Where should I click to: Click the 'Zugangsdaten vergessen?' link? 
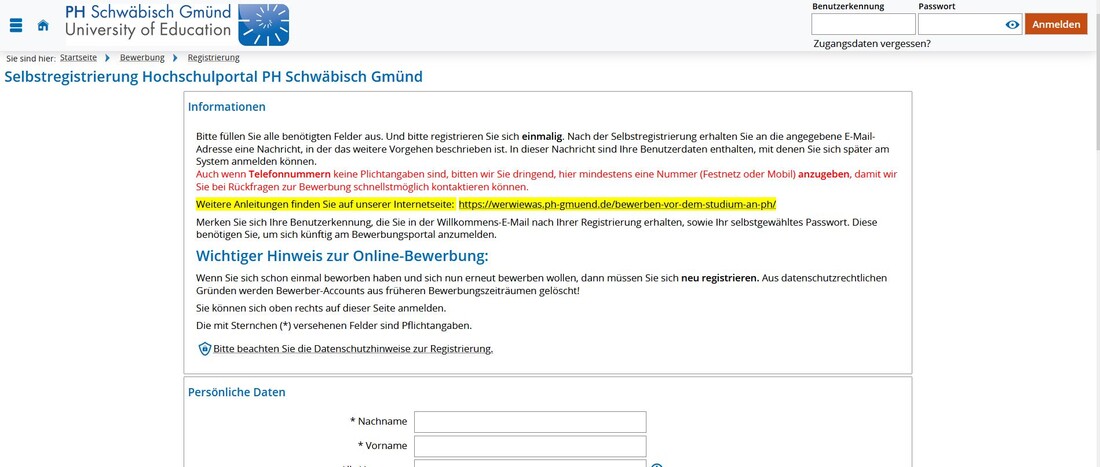pos(871,44)
